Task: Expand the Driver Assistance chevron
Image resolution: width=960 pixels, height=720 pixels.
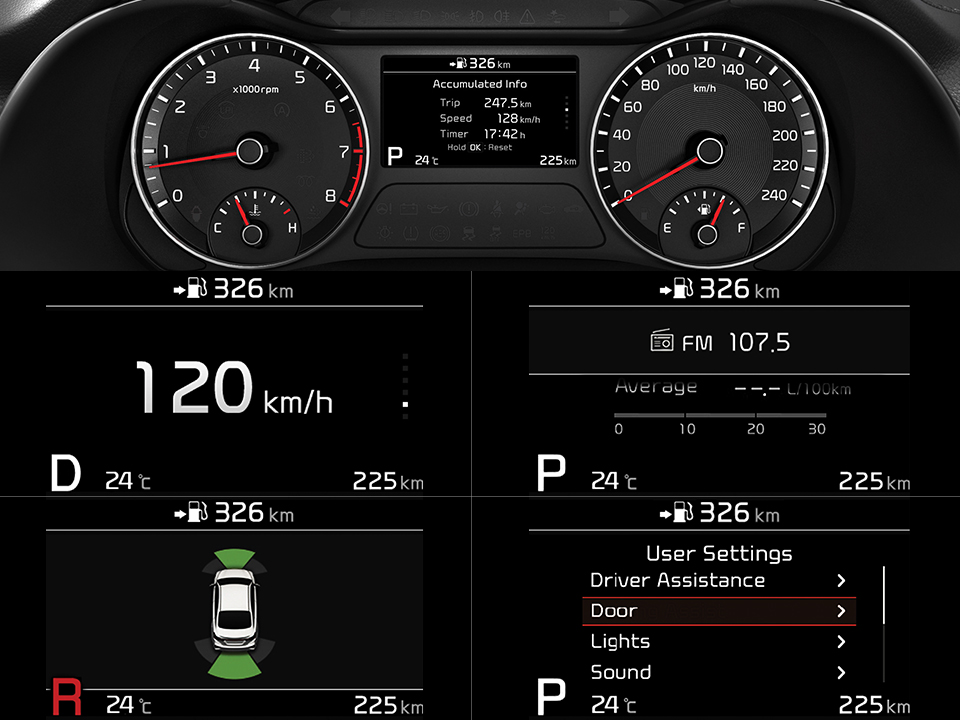Action: click(841, 581)
